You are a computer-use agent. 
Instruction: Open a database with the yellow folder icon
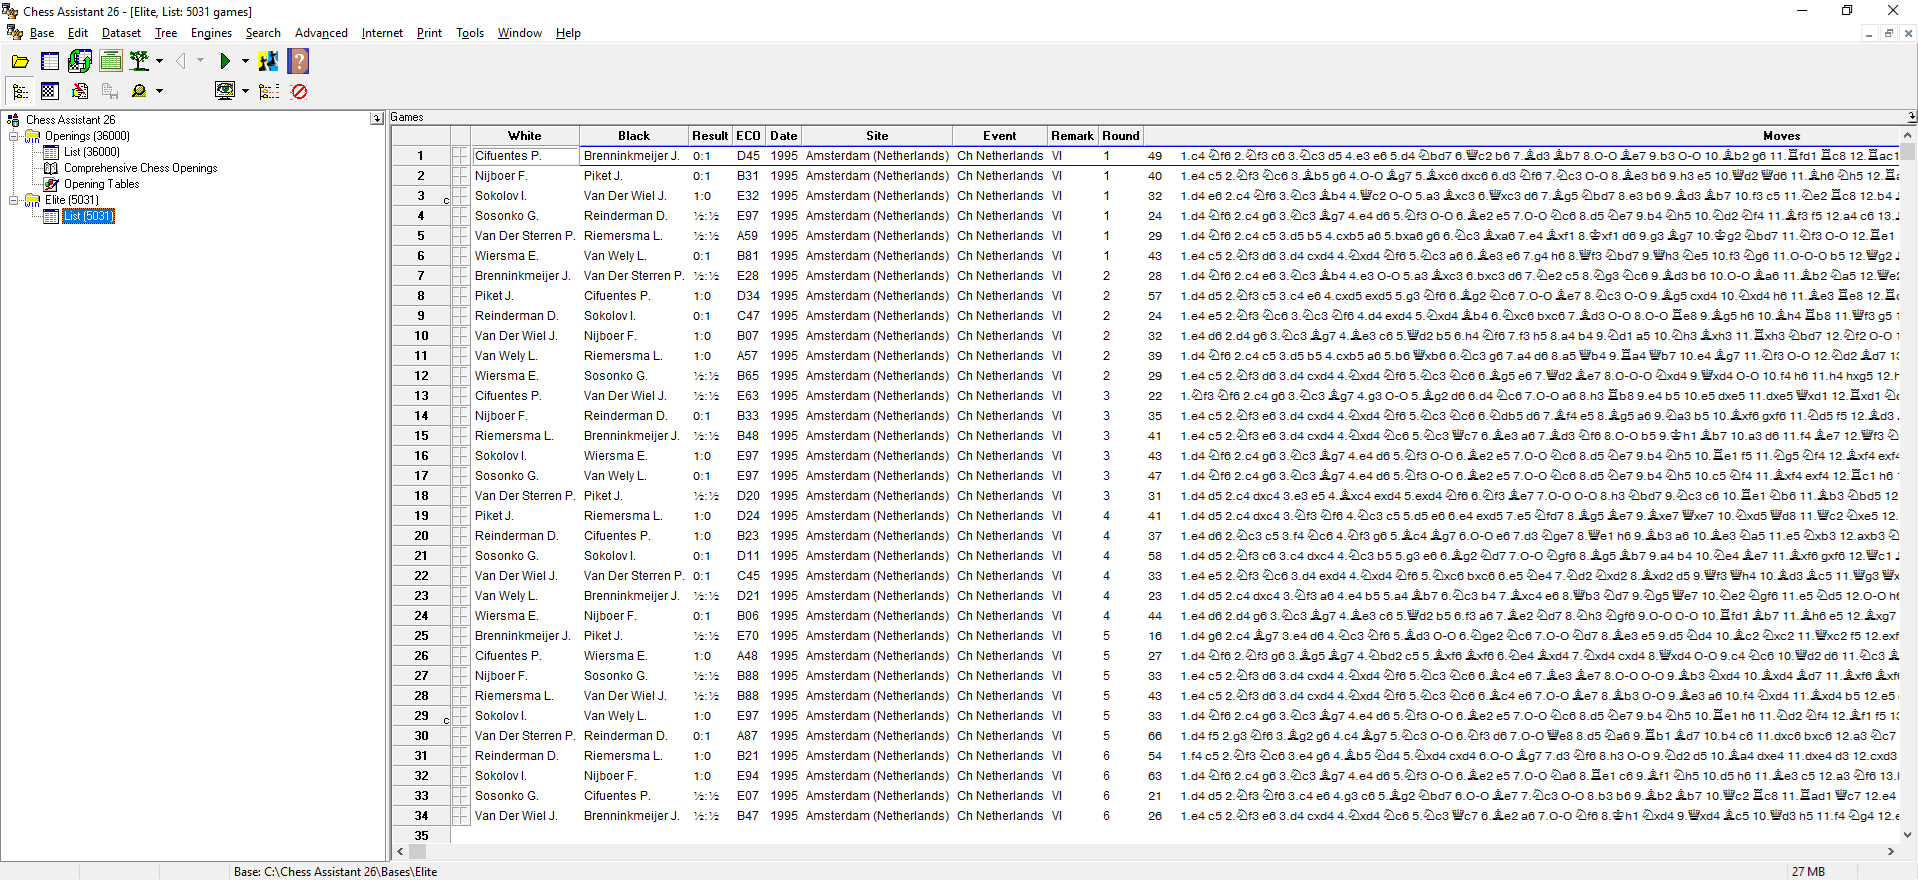click(20, 62)
